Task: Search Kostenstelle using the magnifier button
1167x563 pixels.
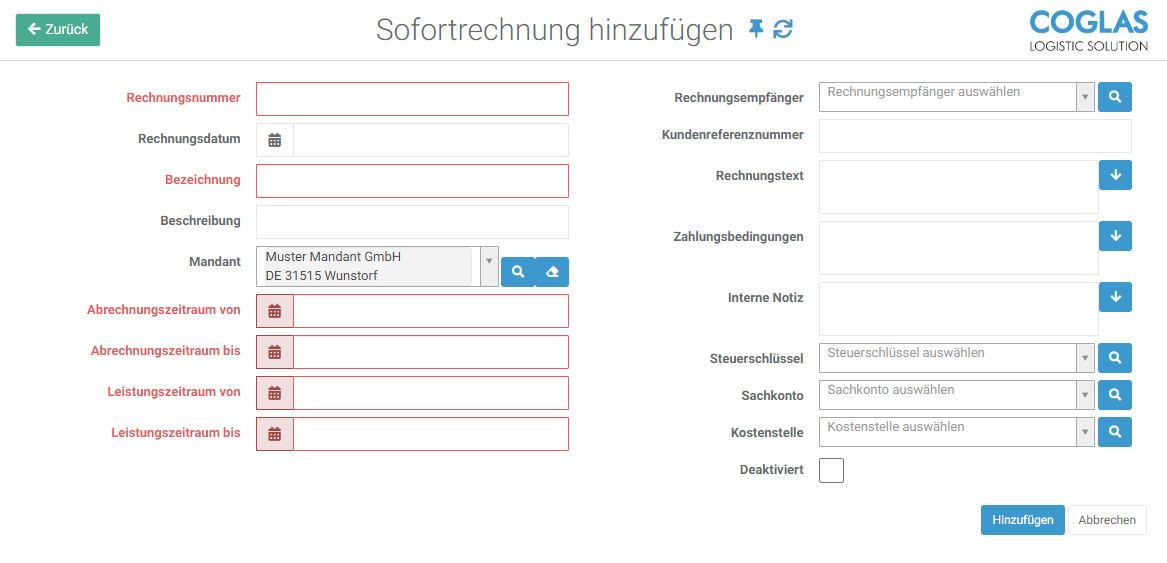Action: coord(1115,432)
